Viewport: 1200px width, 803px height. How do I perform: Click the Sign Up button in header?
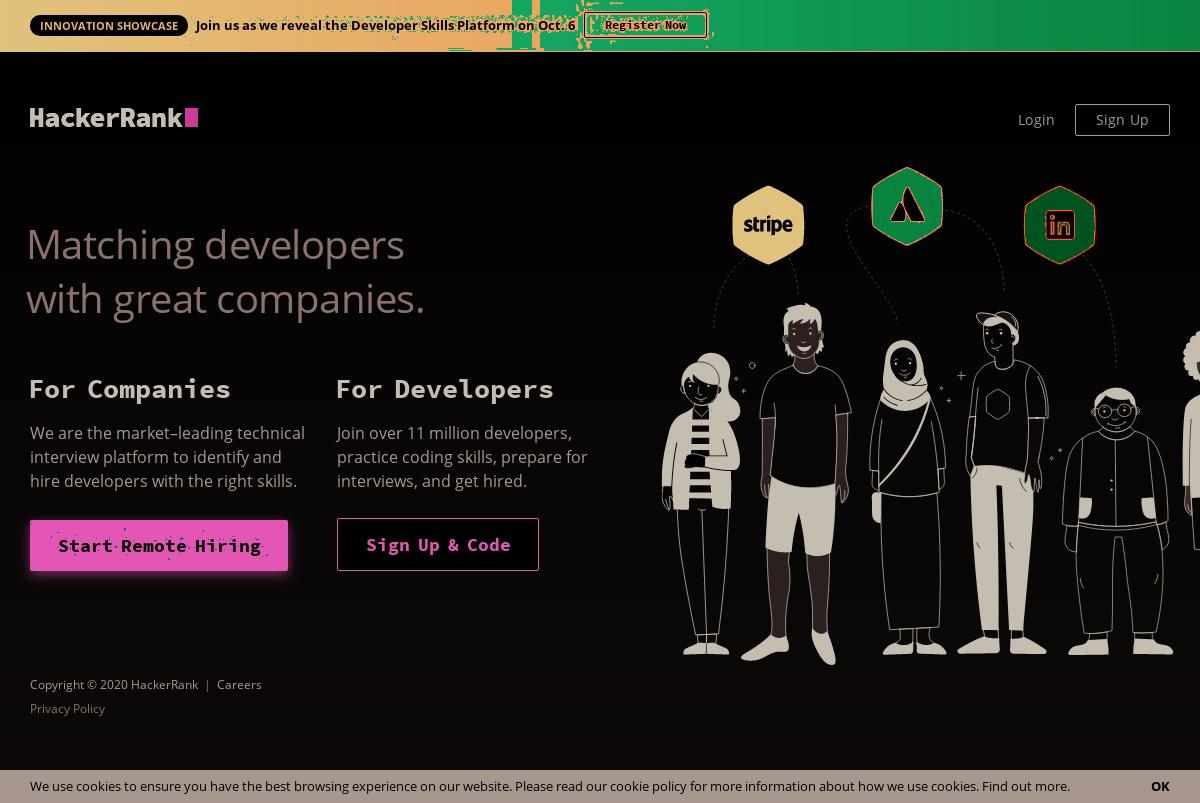[x=1122, y=120]
